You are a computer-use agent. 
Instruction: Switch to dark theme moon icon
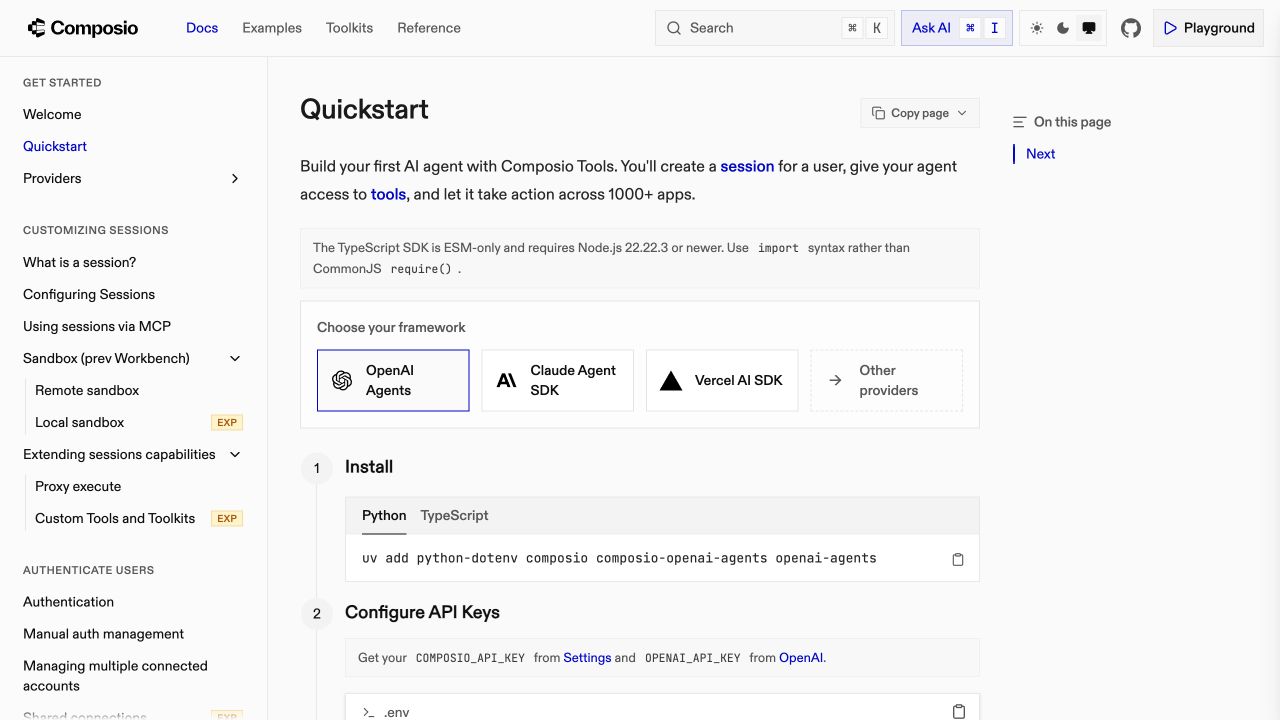point(1063,28)
